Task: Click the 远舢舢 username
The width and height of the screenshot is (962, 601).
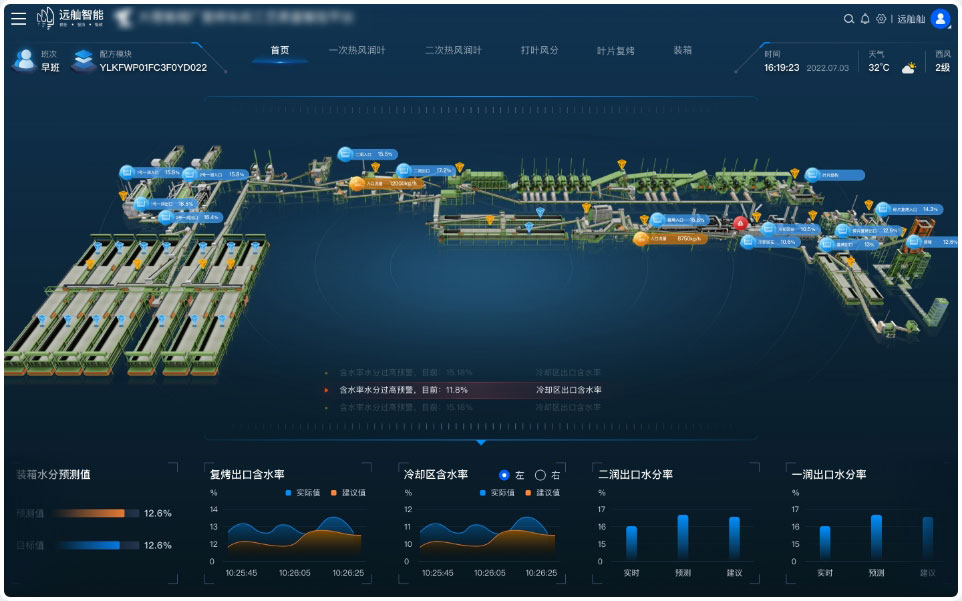Action: click(911, 19)
